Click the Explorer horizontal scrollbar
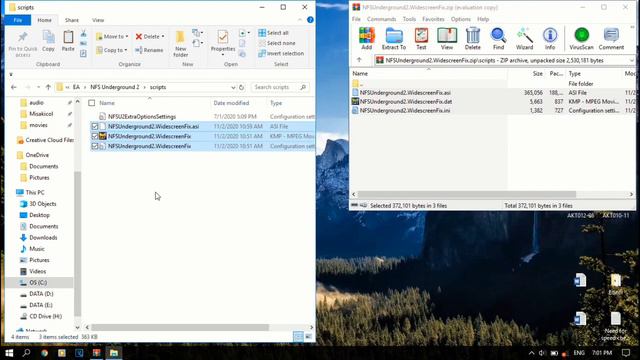Screen dimensions: 640x360 click(x=180, y=327)
